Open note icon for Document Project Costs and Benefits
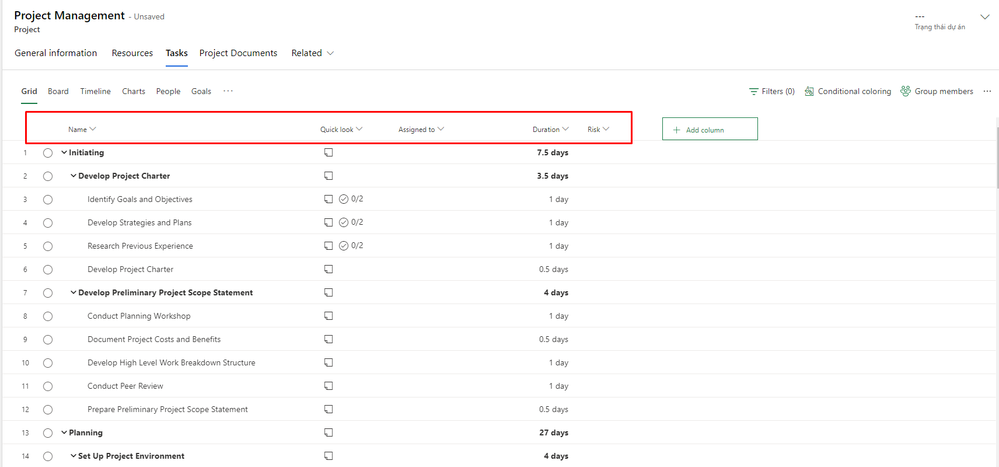This screenshot has width=999, height=467. click(328, 339)
